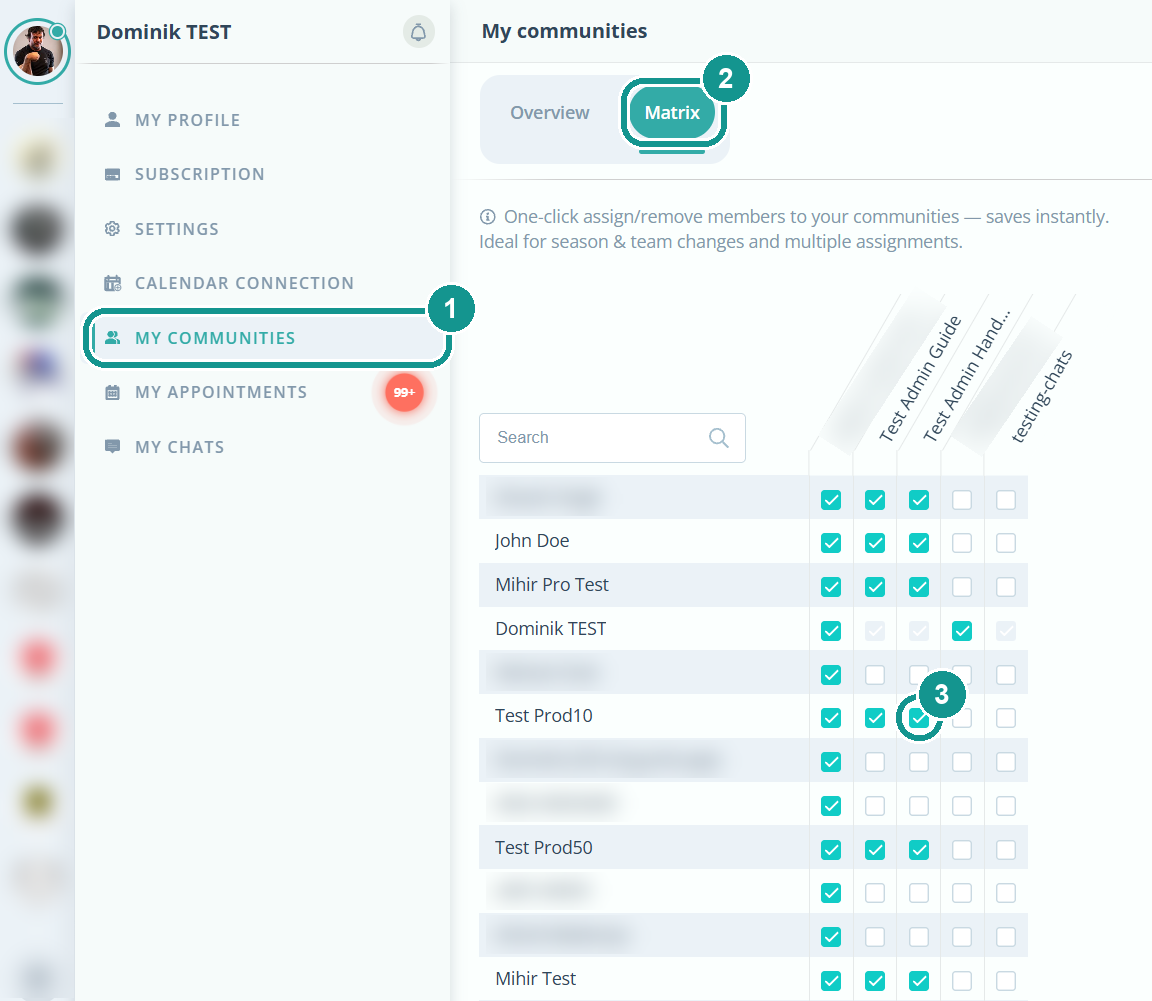
Task: Click the Subscription card icon
Action: [x=112, y=174]
